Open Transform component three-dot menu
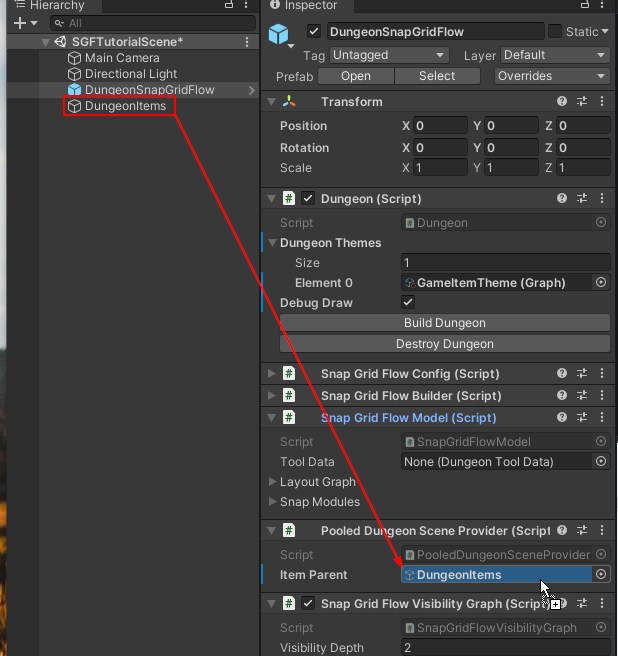The image size is (618, 656). click(x=602, y=102)
